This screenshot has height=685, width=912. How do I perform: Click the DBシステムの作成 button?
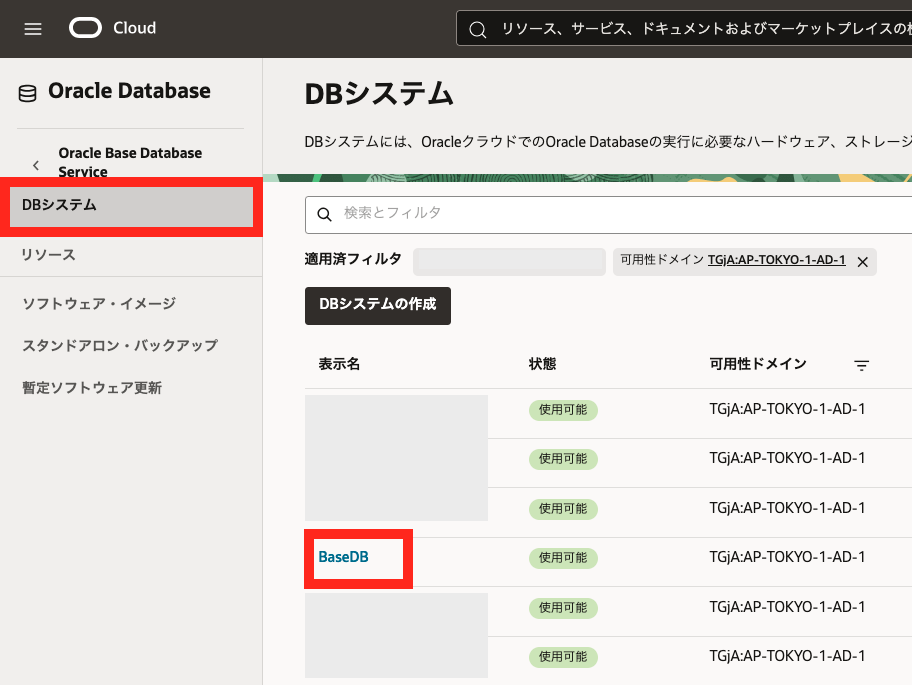click(x=377, y=305)
